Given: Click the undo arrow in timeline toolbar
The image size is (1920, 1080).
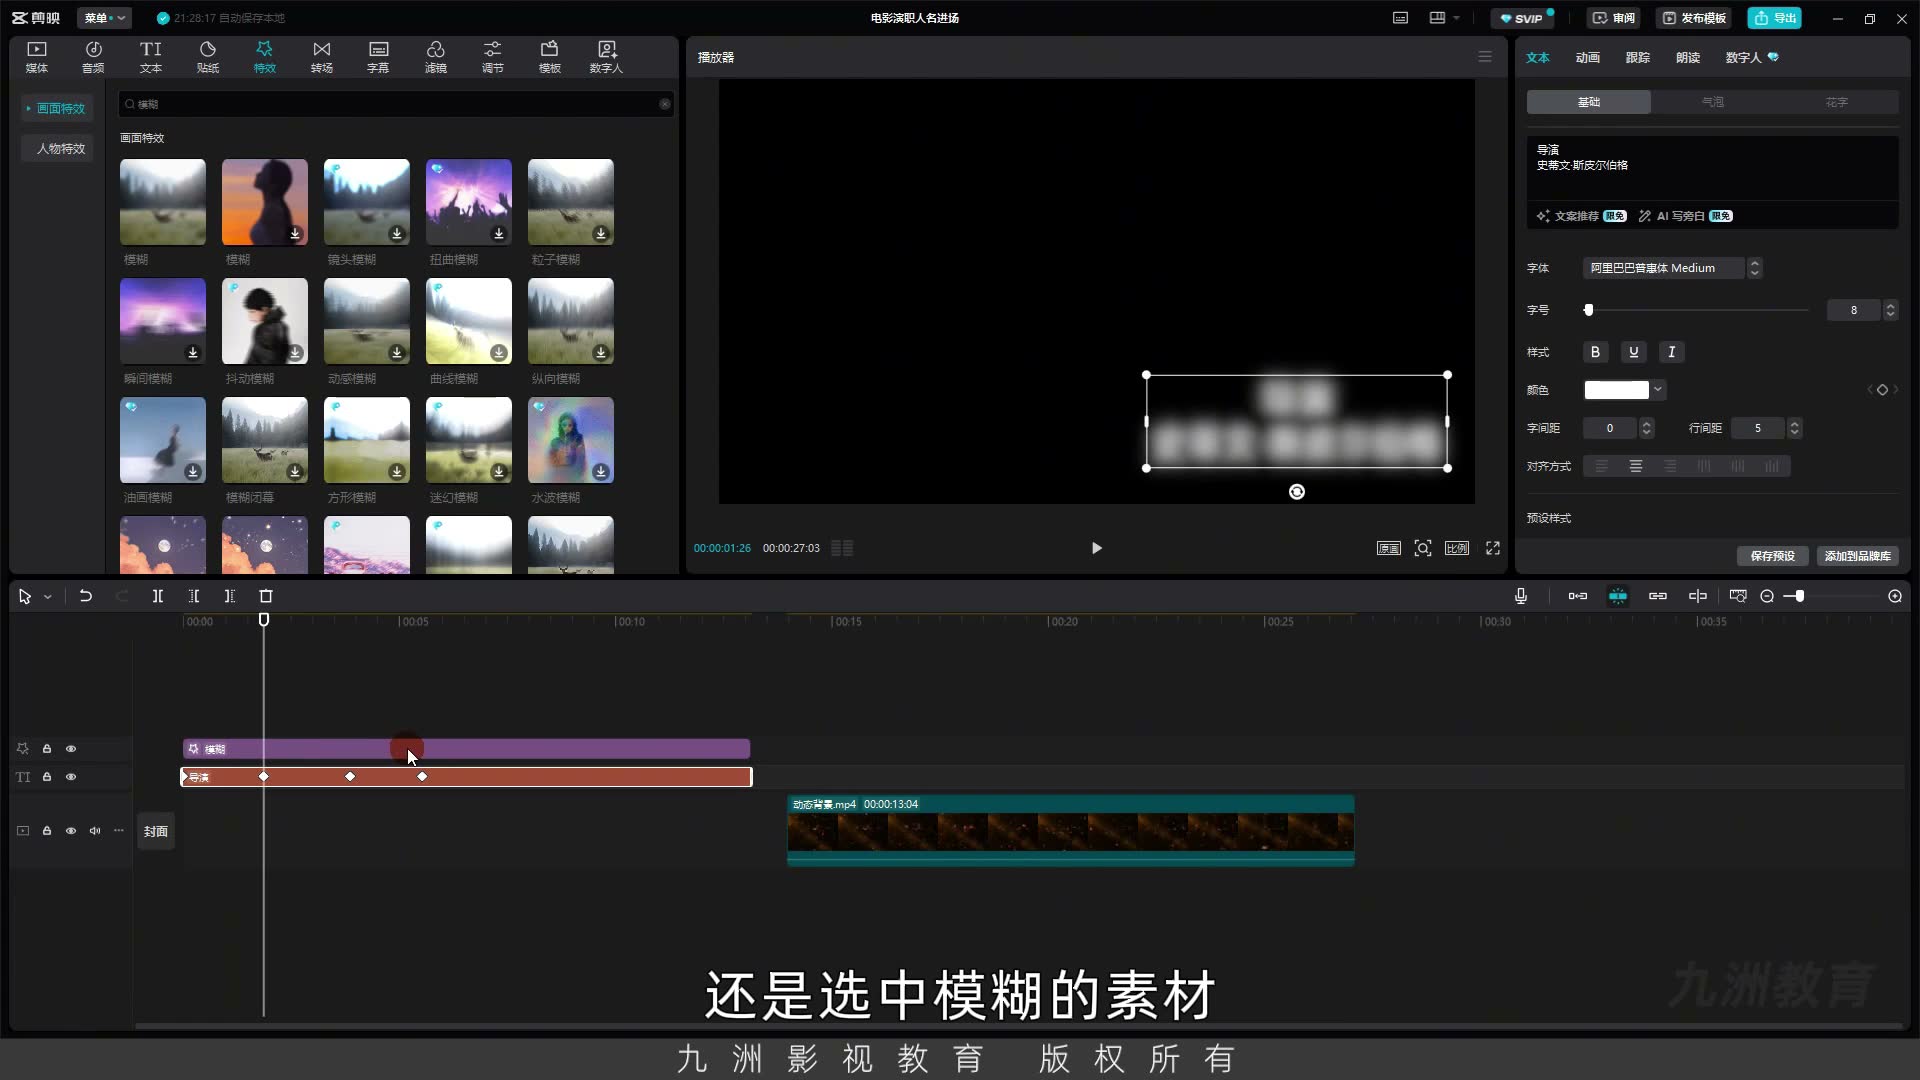Looking at the screenshot, I should (86, 596).
